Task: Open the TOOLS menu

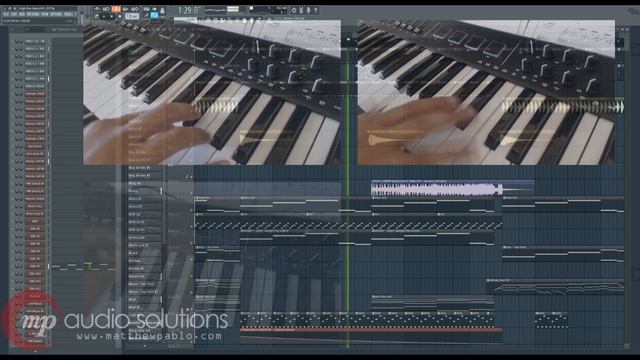Action: pyautogui.click(x=69, y=14)
